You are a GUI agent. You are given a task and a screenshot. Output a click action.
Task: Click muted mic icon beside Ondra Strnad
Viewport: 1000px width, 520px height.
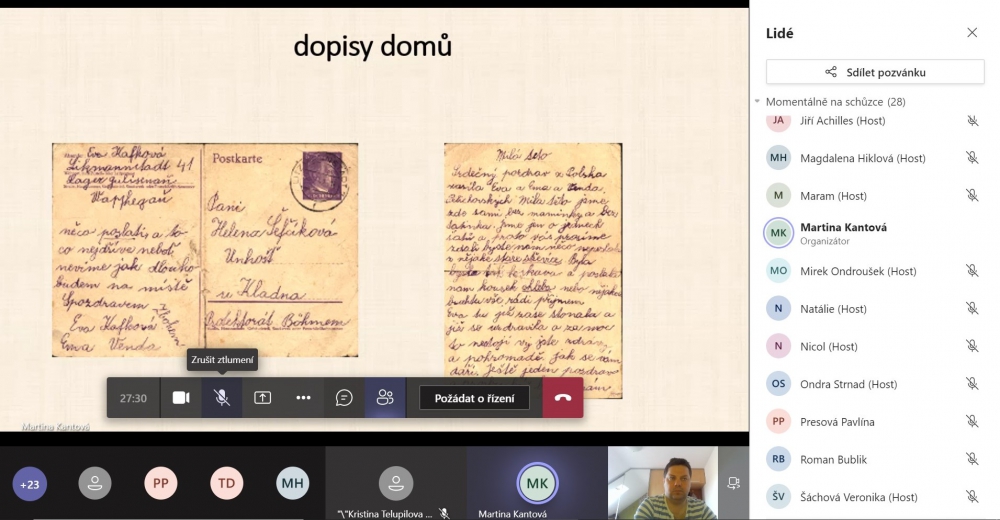pos(973,383)
